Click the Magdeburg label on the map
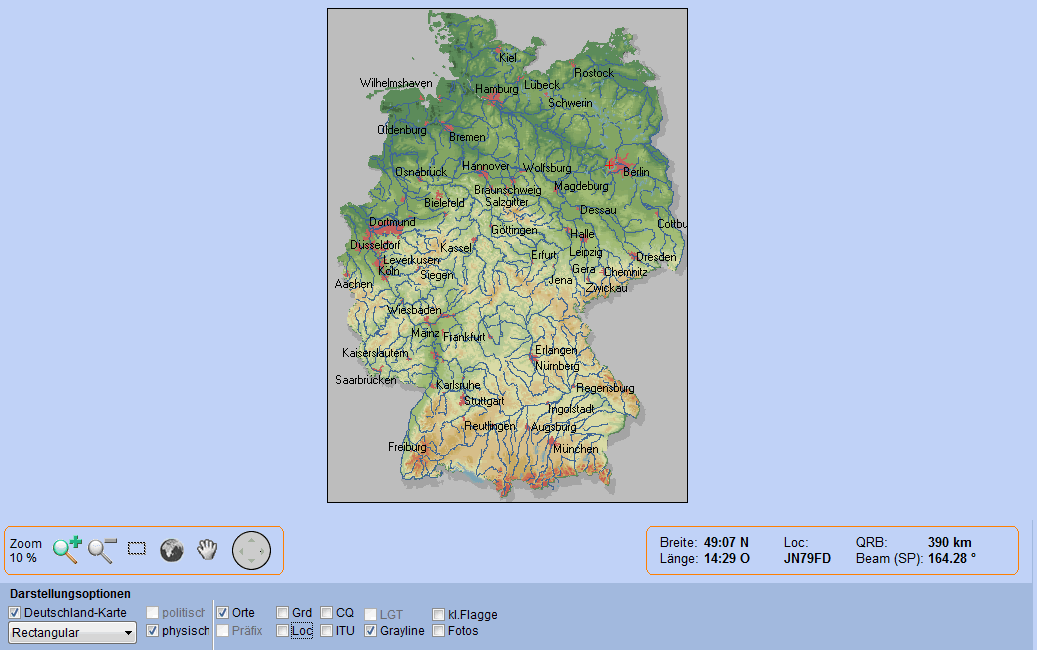1037x650 pixels. pyautogui.click(x=581, y=186)
